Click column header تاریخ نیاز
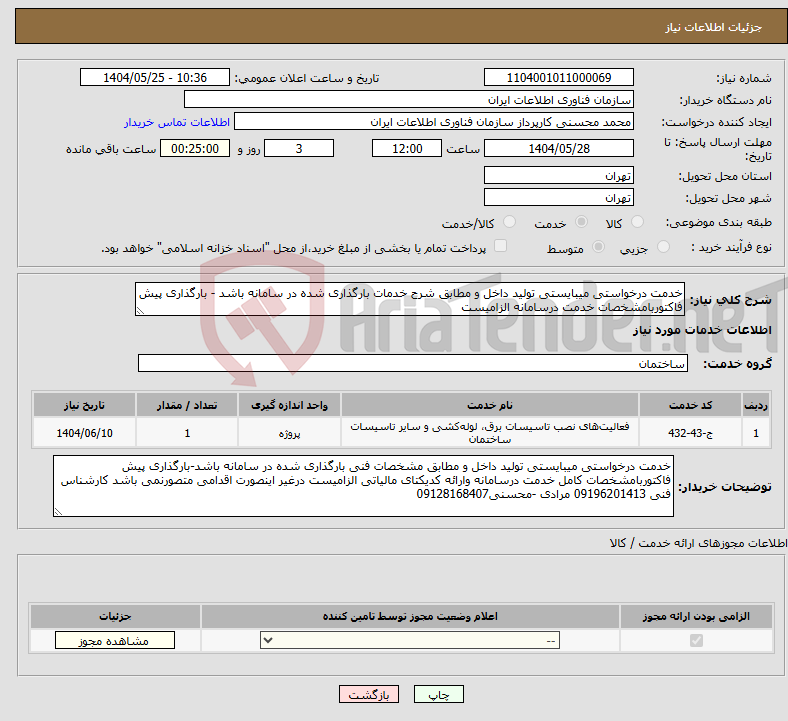The height and width of the screenshot is (721, 788). 84,405
